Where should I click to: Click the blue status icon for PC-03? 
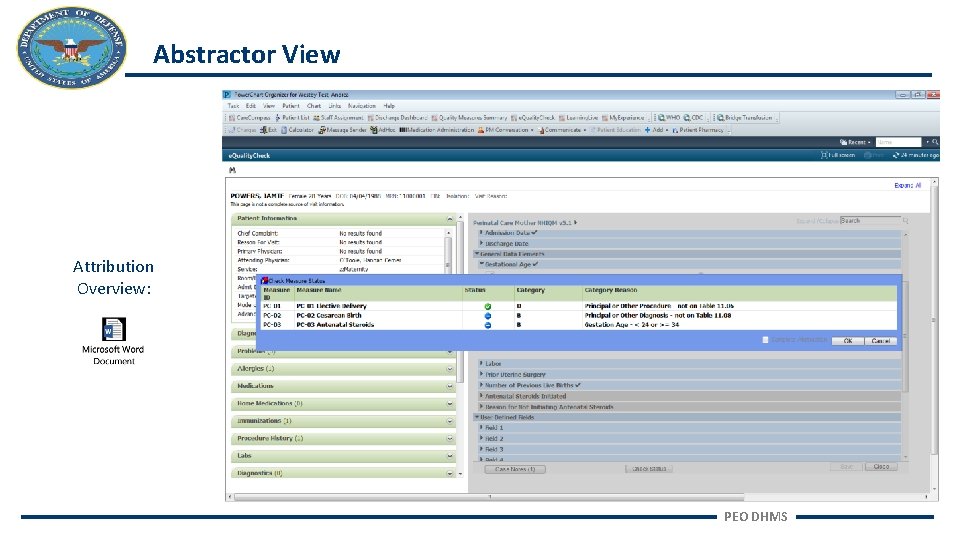[488, 325]
